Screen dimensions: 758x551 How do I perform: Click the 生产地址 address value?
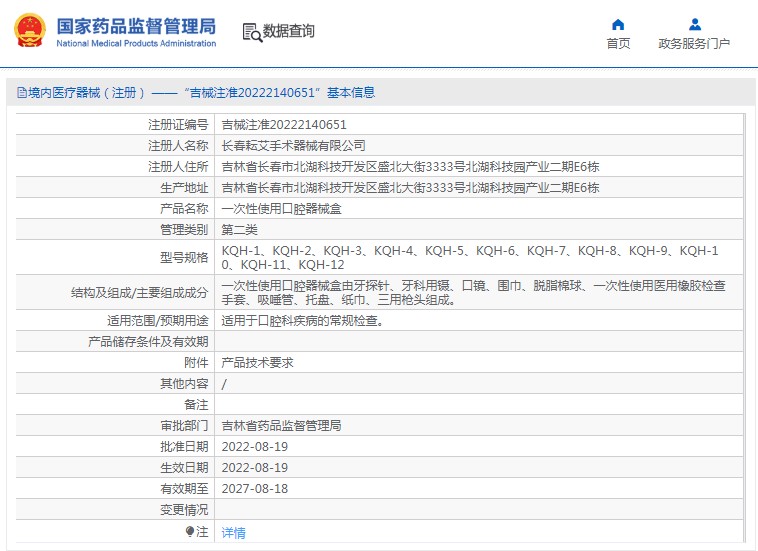click(x=410, y=188)
